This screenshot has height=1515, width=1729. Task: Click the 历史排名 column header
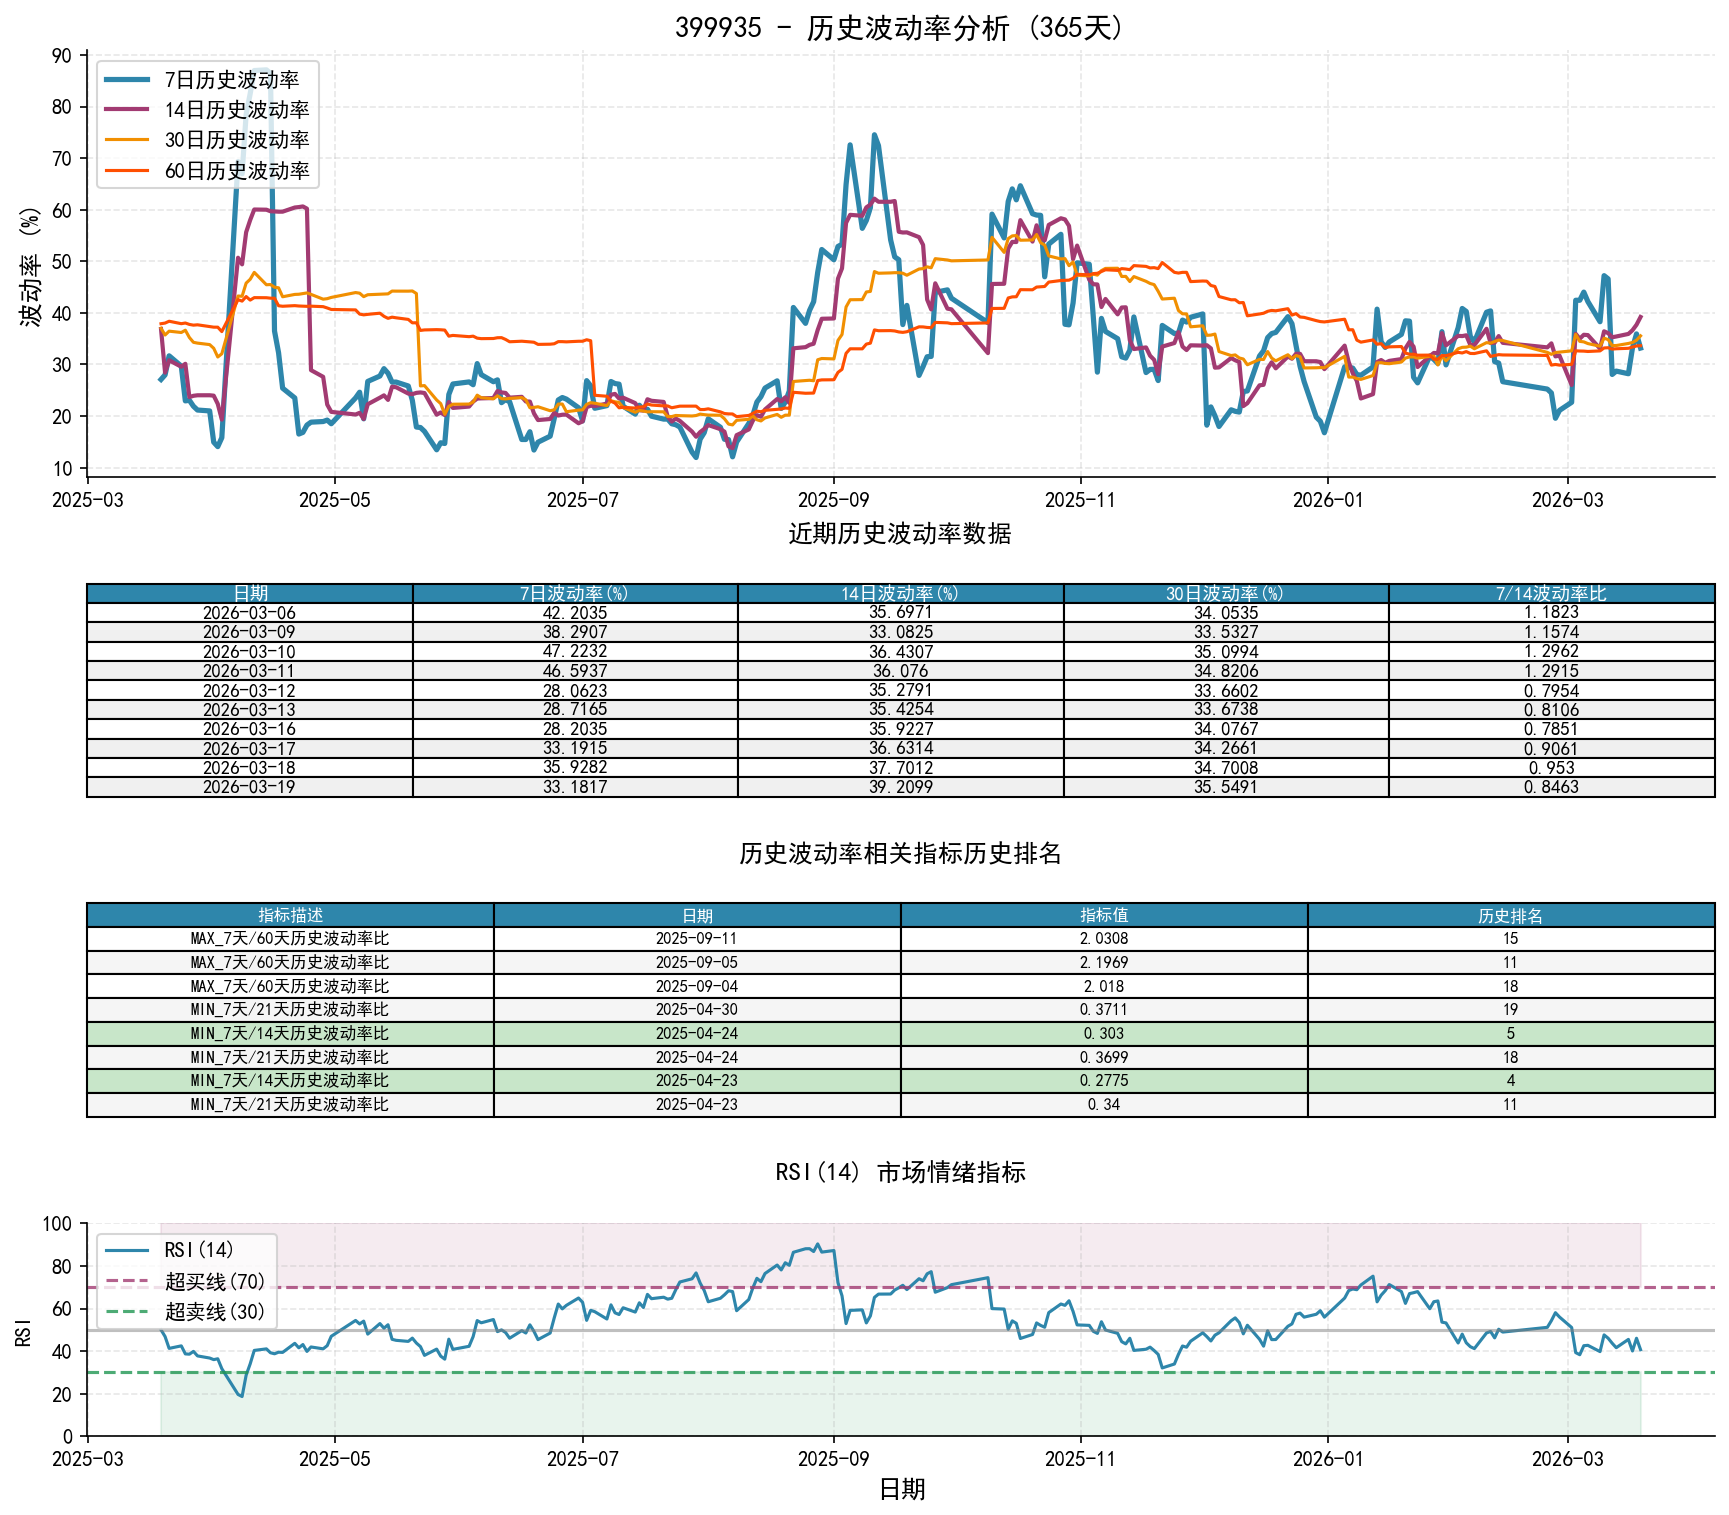(x=1510, y=915)
